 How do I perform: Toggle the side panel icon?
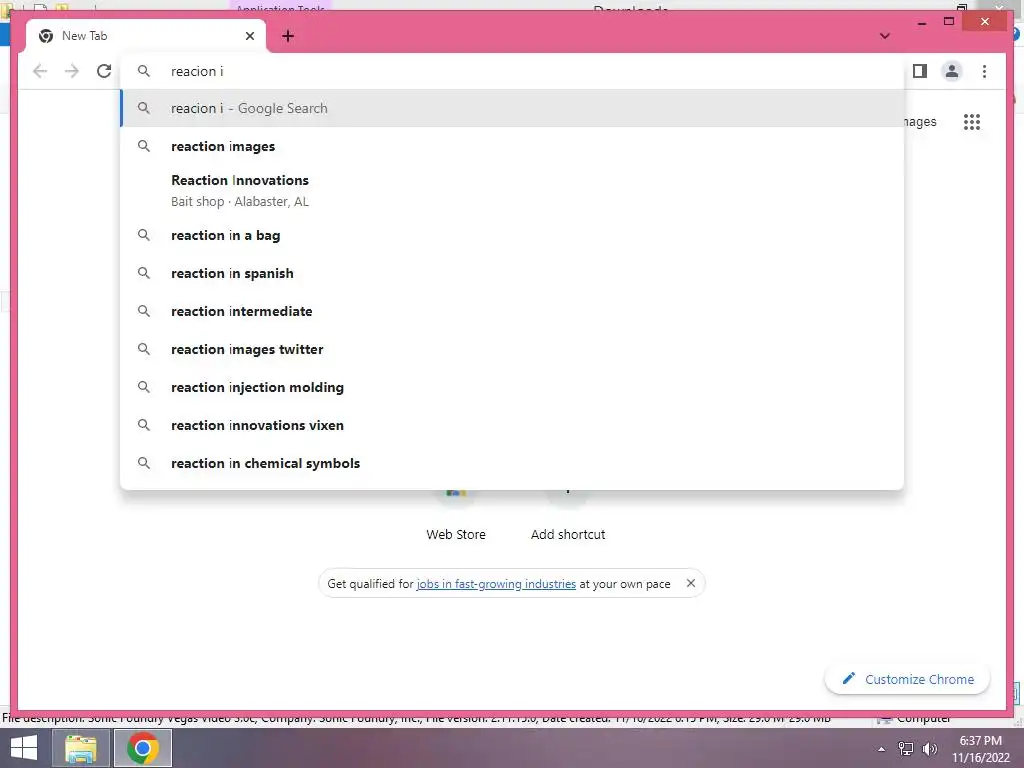(920, 71)
